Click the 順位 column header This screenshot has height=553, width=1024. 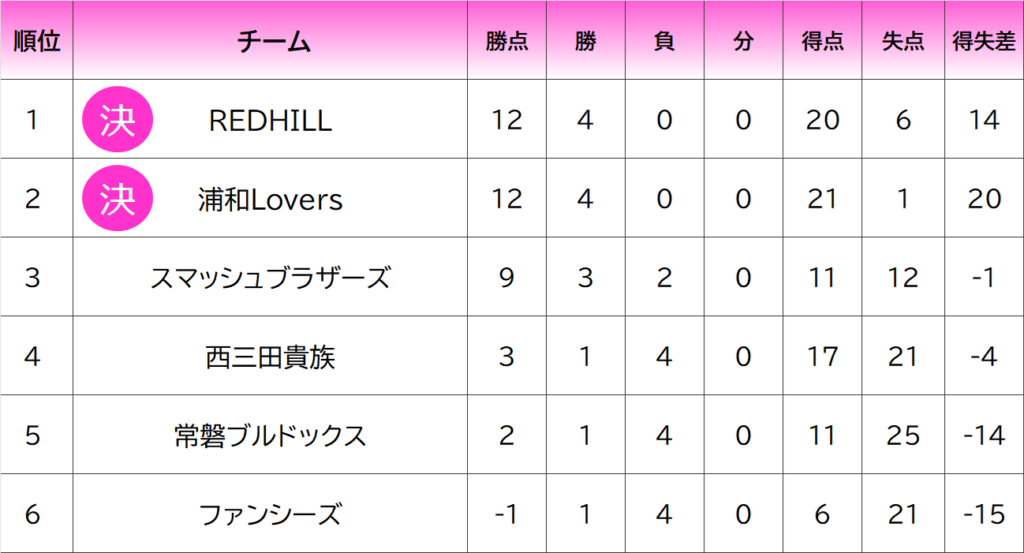click(x=36, y=41)
